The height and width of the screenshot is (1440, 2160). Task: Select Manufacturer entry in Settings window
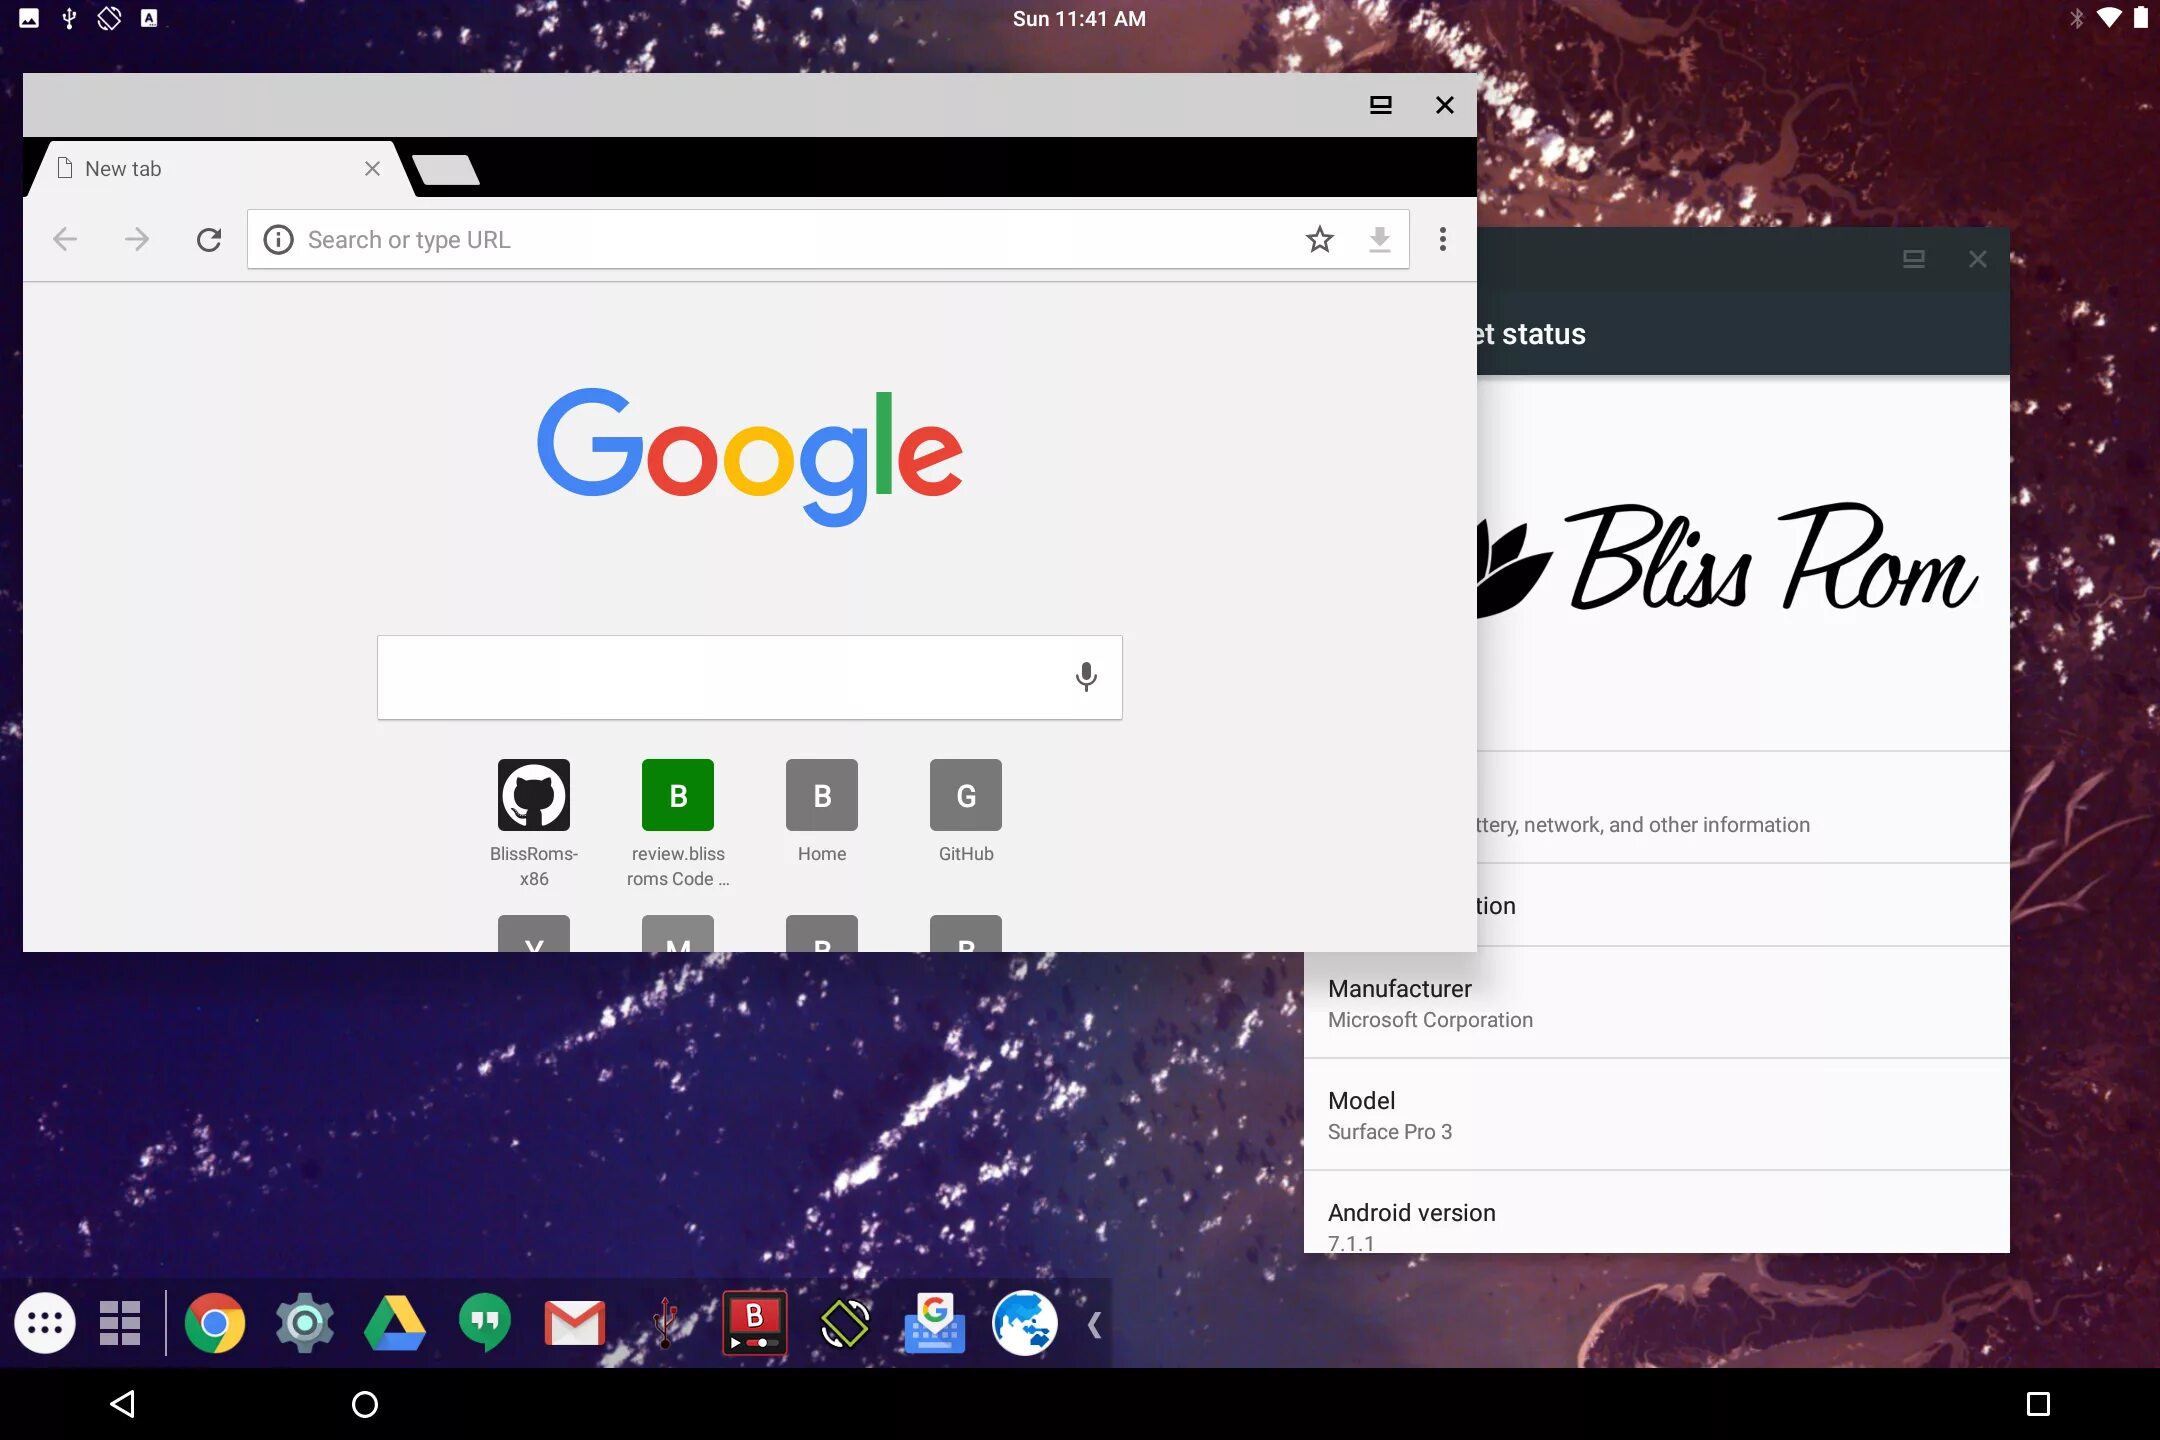(1657, 1003)
